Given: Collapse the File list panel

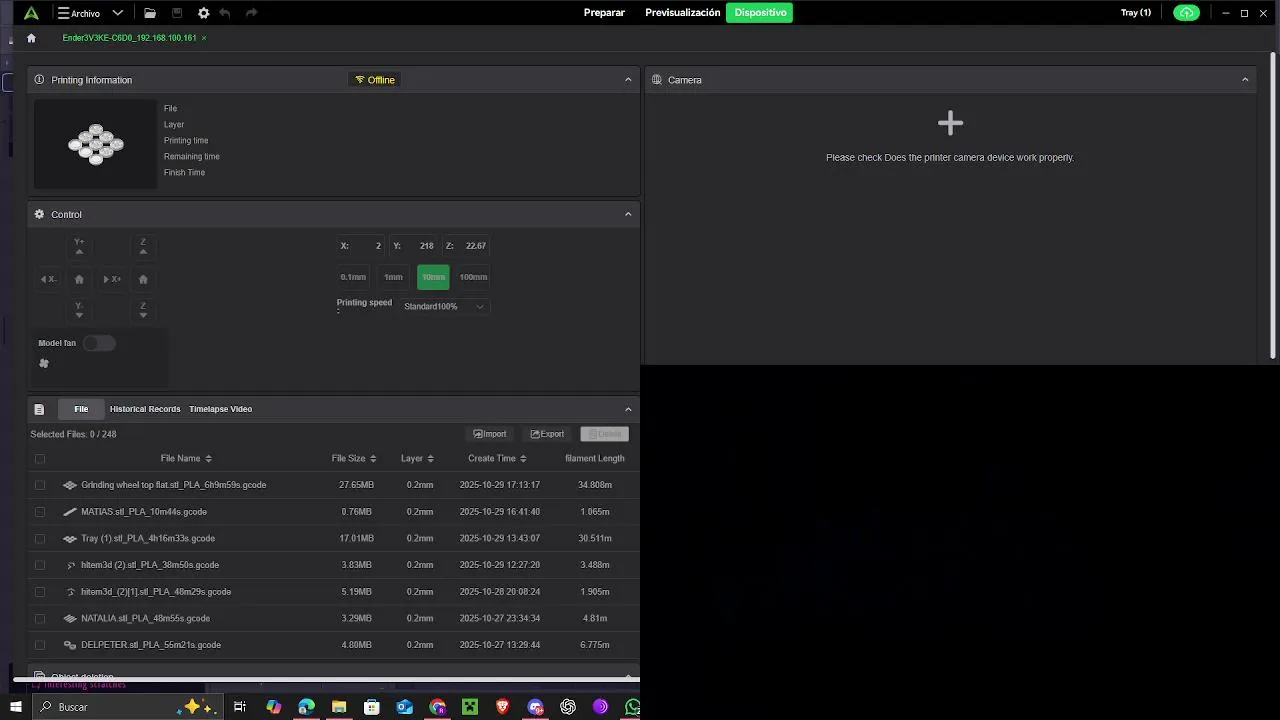Looking at the screenshot, I should [x=628, y=409].
